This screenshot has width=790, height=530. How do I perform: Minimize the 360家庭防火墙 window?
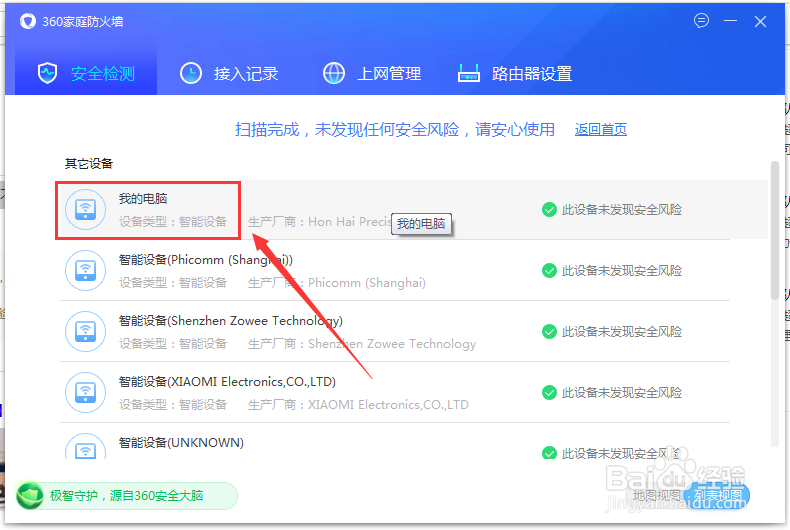tap(731, 21)
